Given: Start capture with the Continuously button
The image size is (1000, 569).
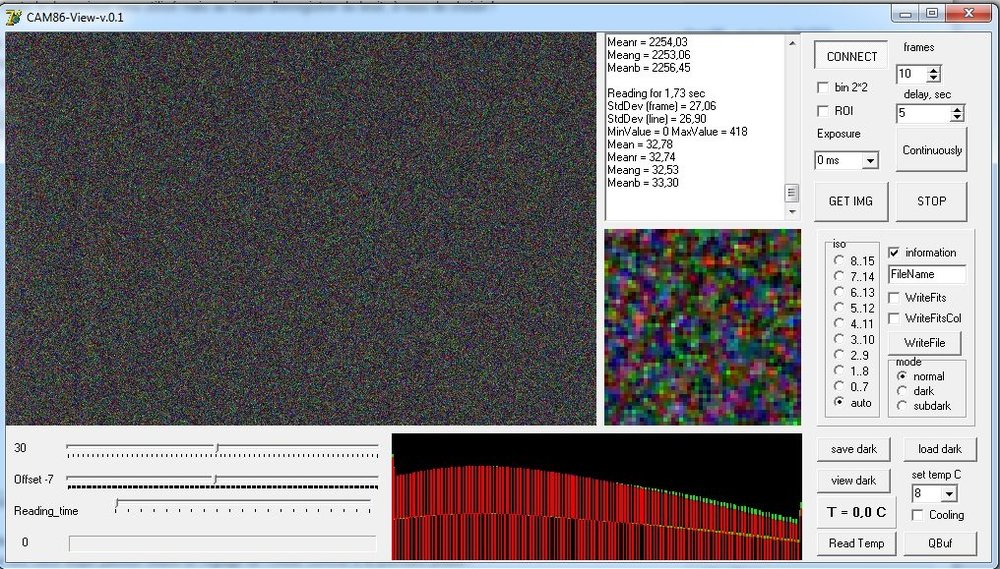Looking at the screenshot, I should pos(931,150).
